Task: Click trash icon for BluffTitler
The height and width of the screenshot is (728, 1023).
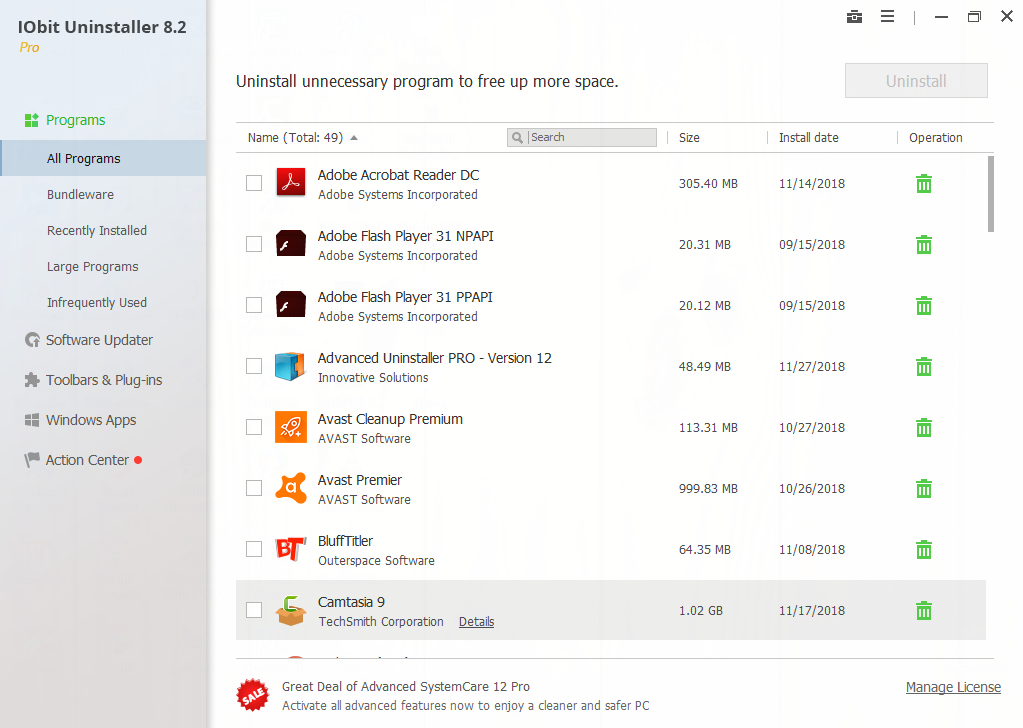Action: (923, 550)
